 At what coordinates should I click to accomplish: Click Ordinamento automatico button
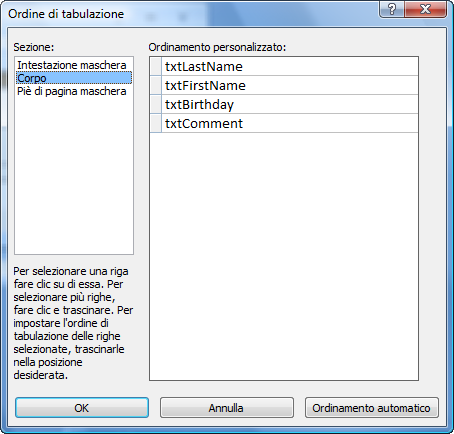click(x=372, y=408)
